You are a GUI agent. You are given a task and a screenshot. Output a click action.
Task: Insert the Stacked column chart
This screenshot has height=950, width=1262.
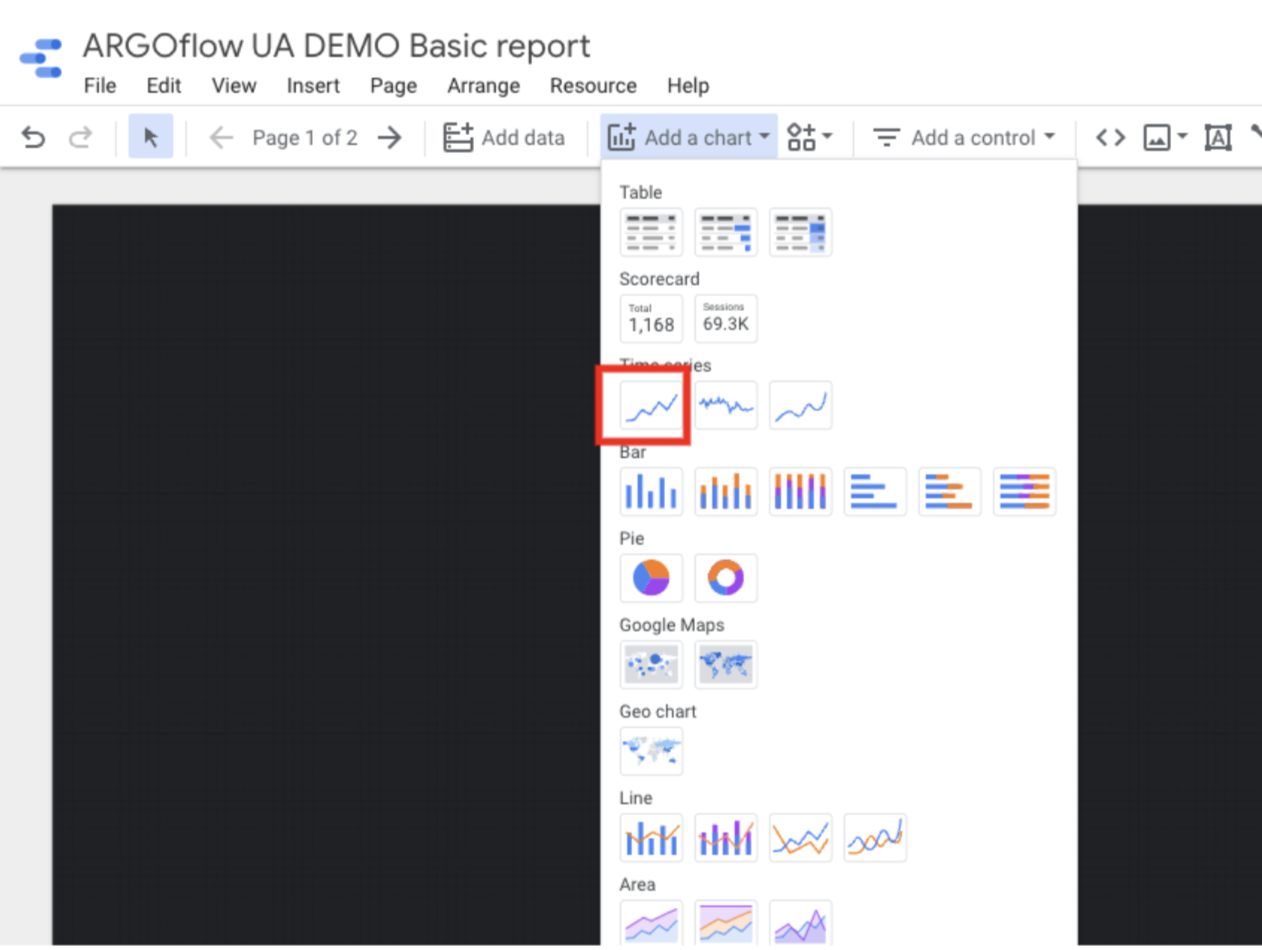click(x=726, y=491)
